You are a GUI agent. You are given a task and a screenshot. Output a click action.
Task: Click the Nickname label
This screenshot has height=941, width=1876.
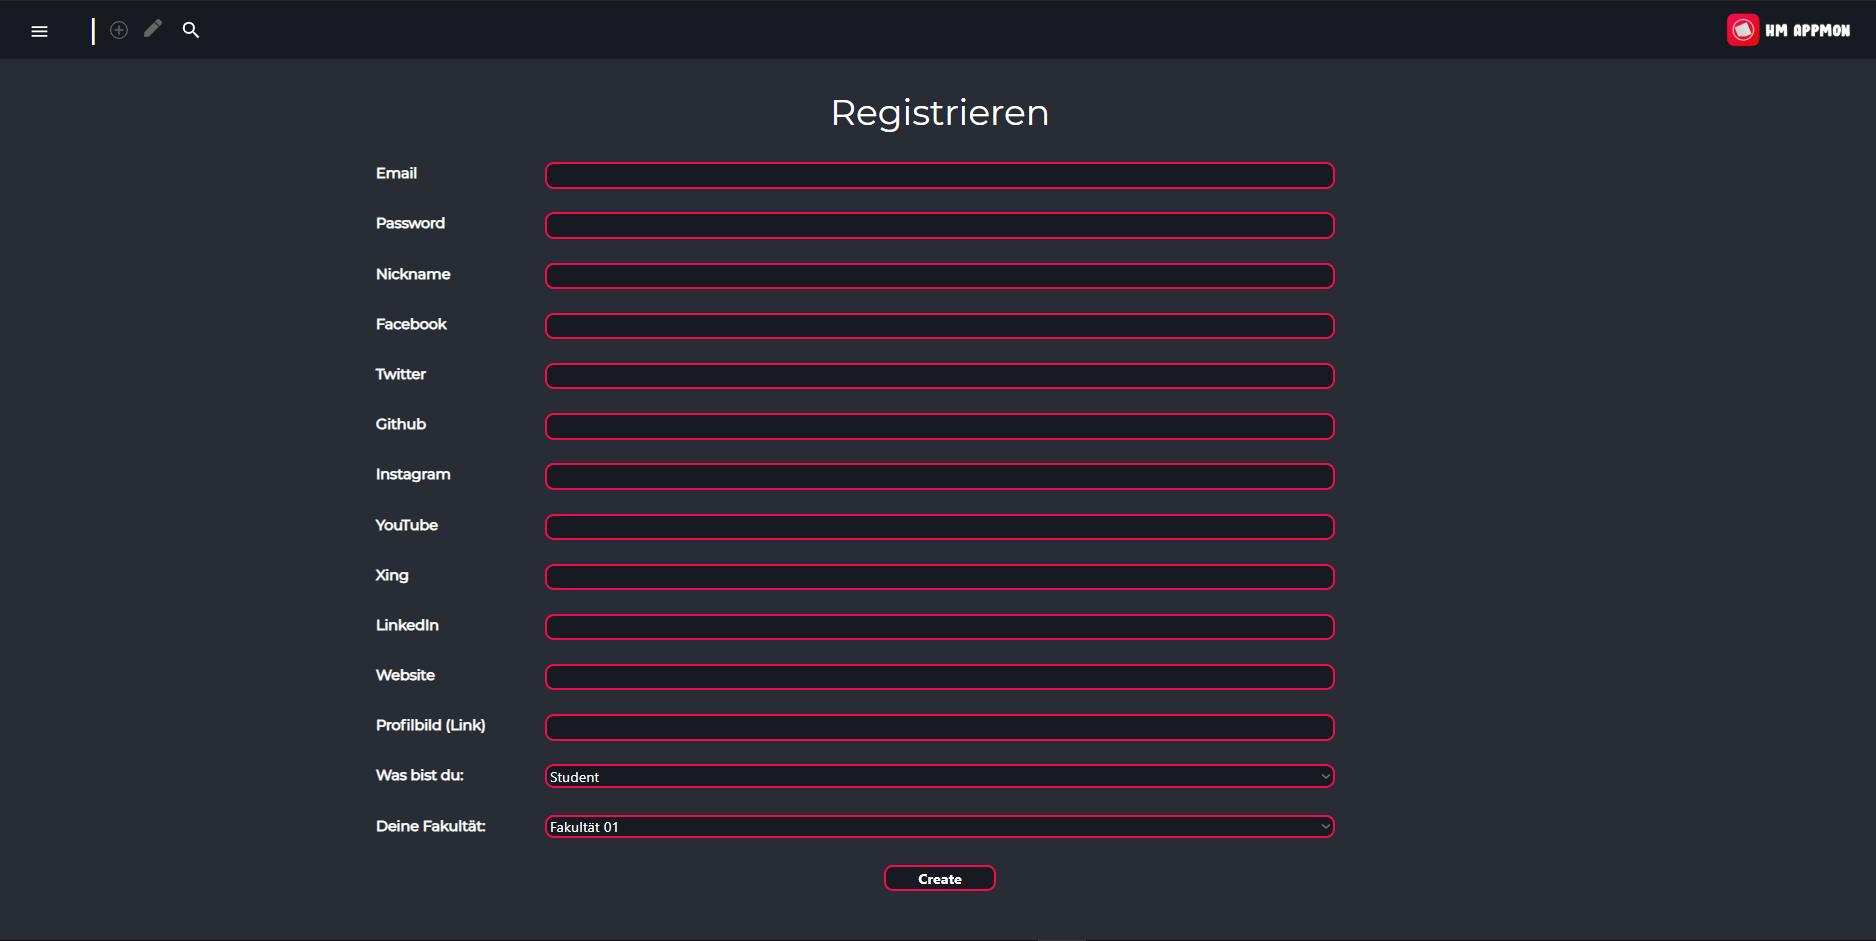(413, 274)
